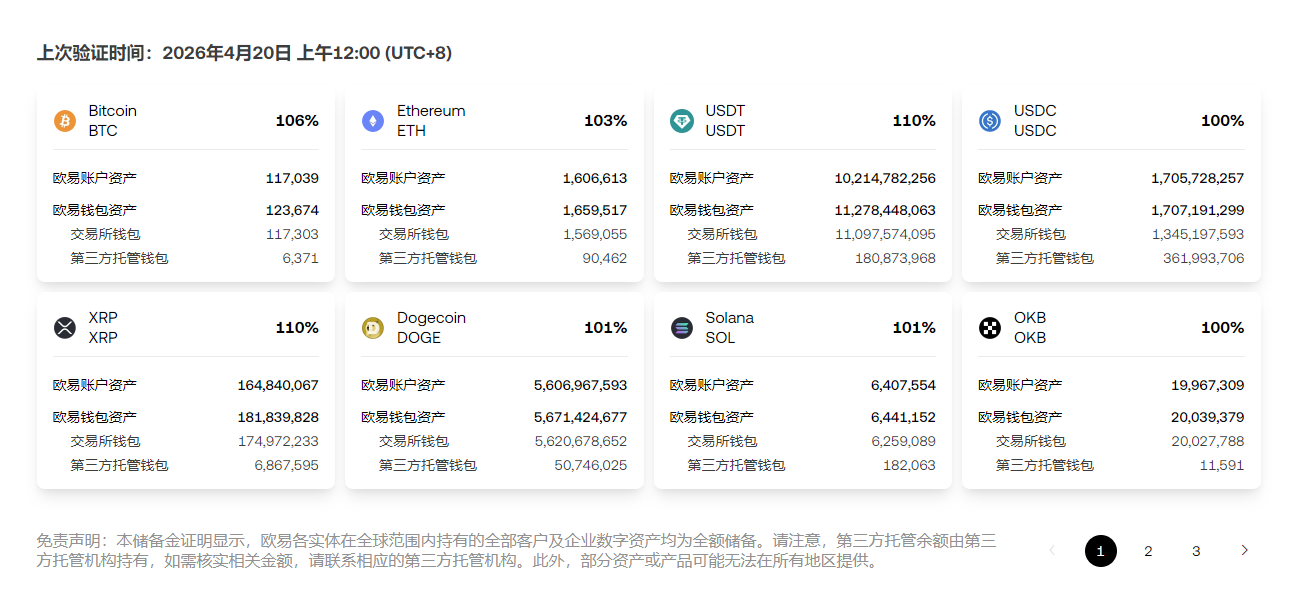Click USDC custody wallet value 361,993,706
1305x594 pixels.
point(1204,258)
